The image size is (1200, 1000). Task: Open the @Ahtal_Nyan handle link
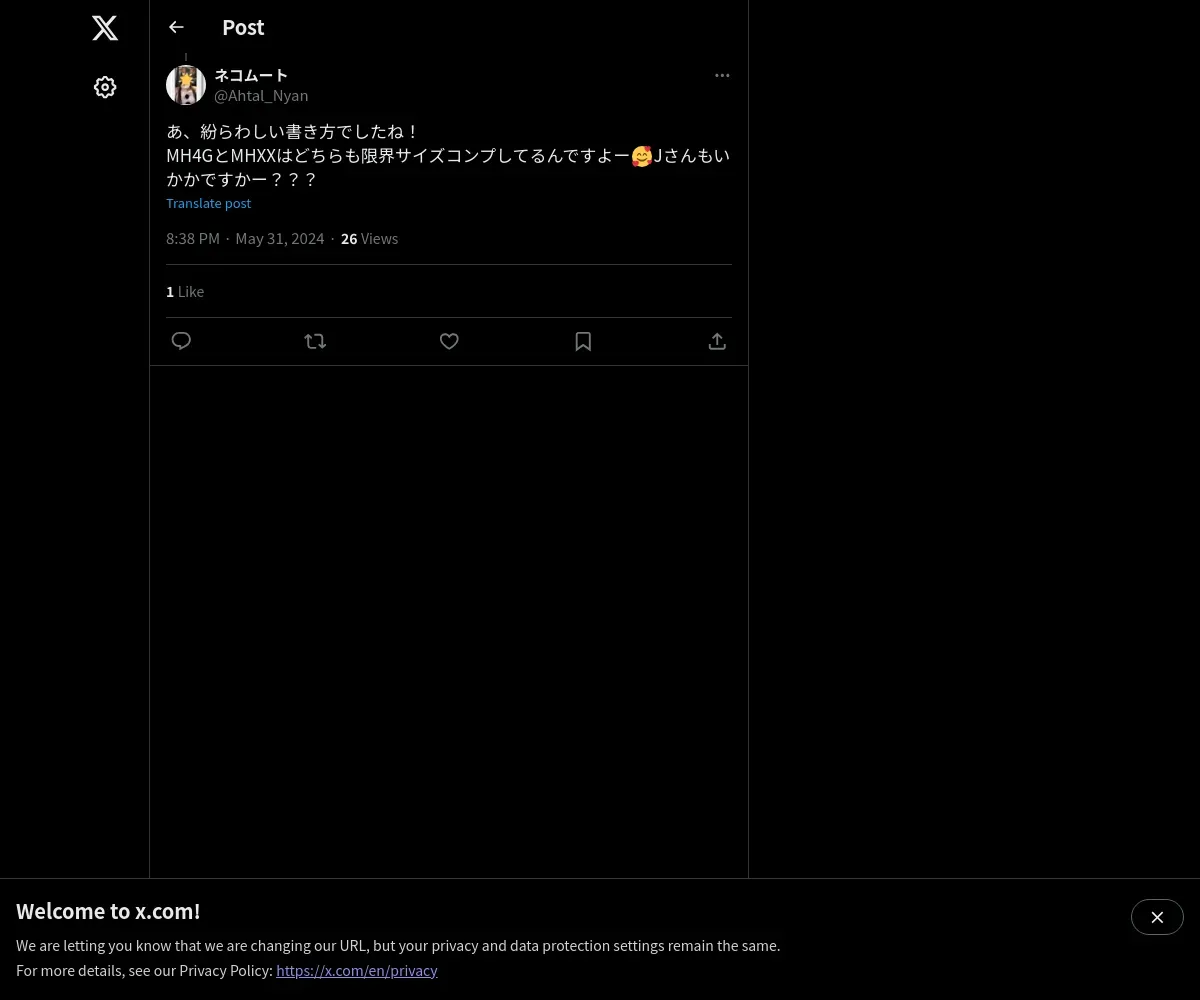point(261,96)
